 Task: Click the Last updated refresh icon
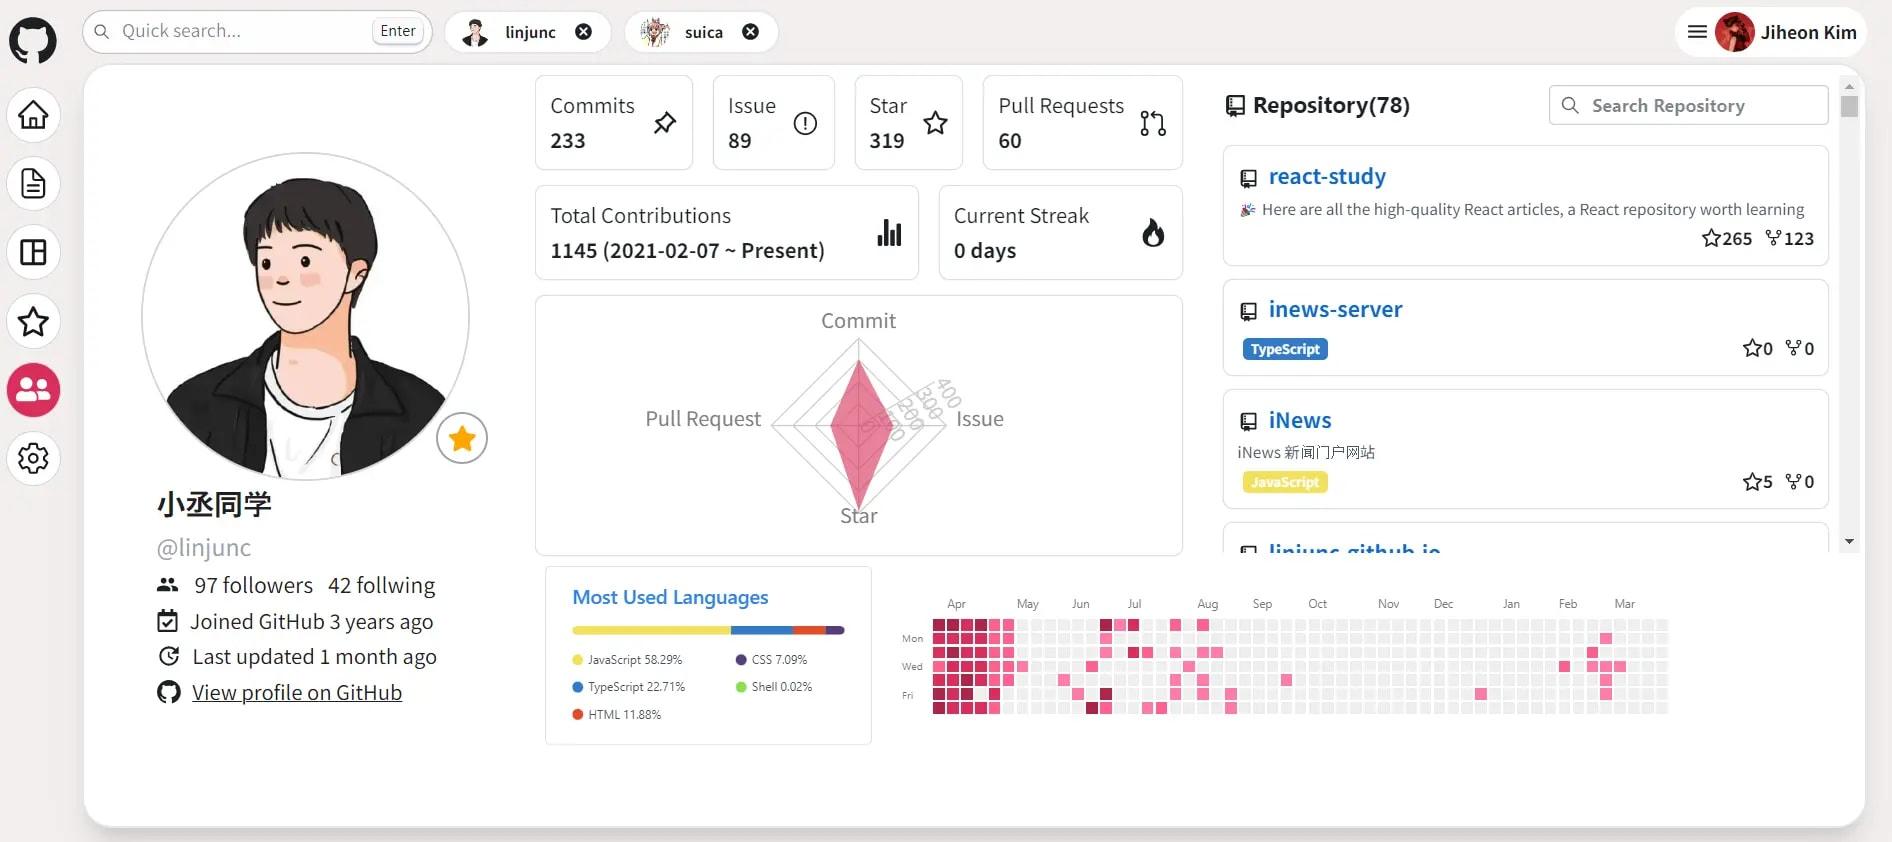pos(169,656)
